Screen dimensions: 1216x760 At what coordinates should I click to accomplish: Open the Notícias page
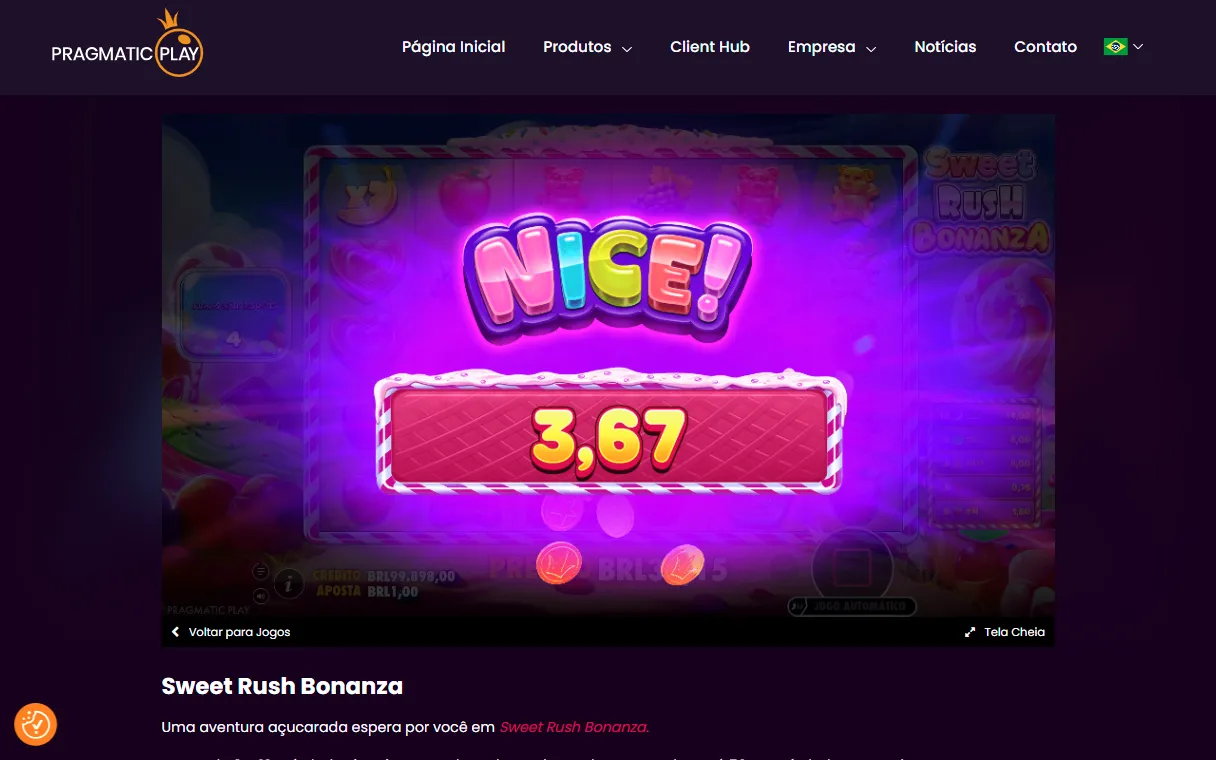click(945, 47)
